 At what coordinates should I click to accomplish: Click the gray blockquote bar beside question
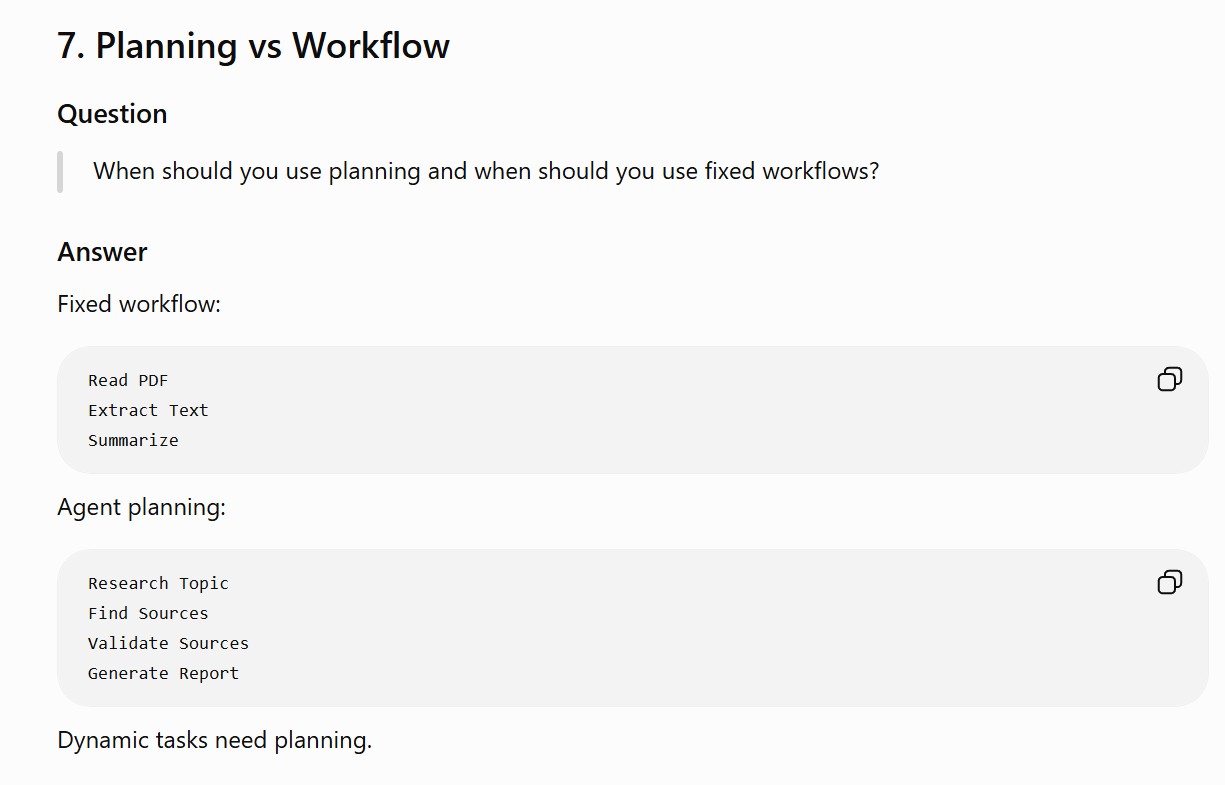(60, 171)
